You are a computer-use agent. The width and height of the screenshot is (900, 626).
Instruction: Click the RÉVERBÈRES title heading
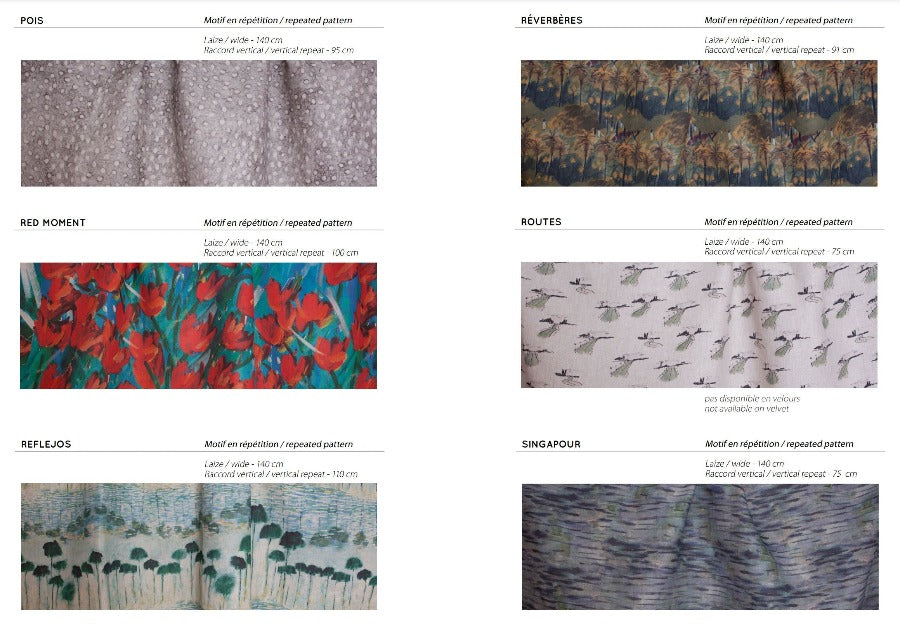click(552, 21)
